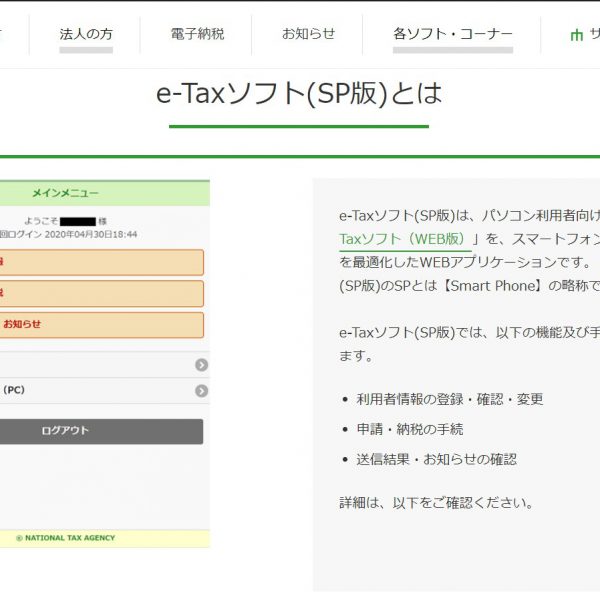
Task: Click 申請・納税の手続 bullet text
Action: point(409,429)
